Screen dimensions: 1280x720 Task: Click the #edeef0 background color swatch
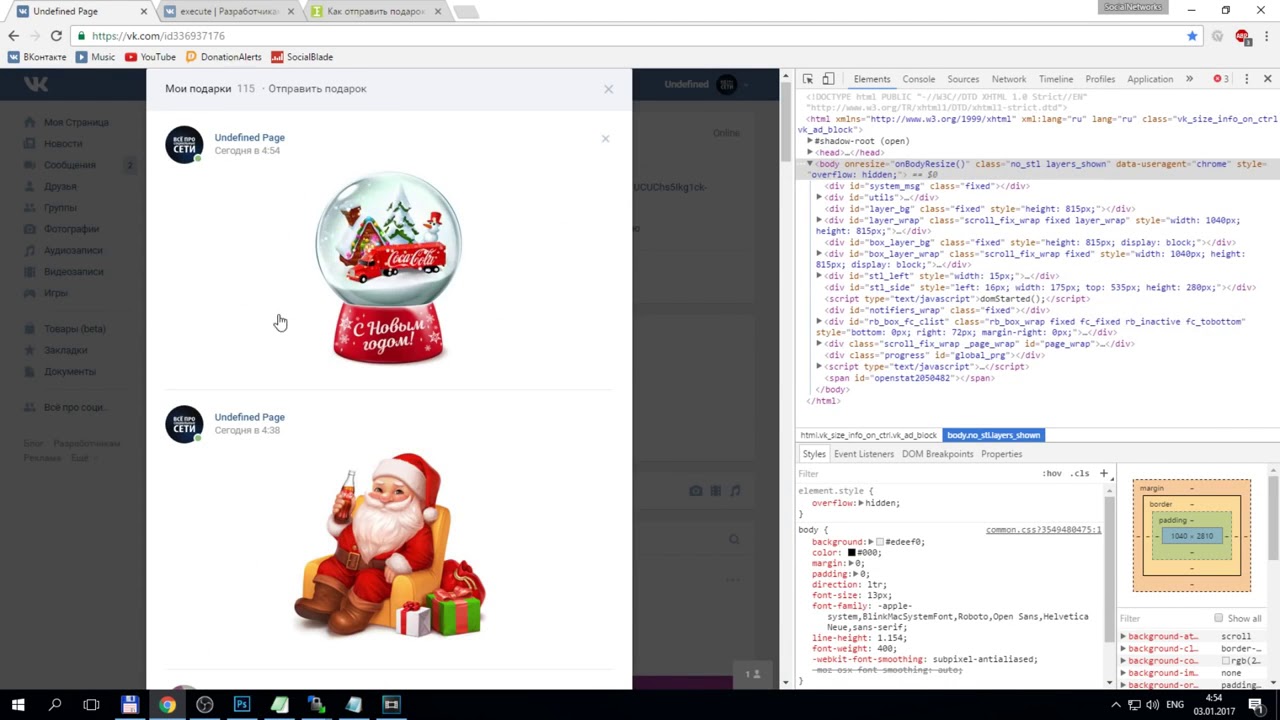pyautogui.click(x=880, y=542)
